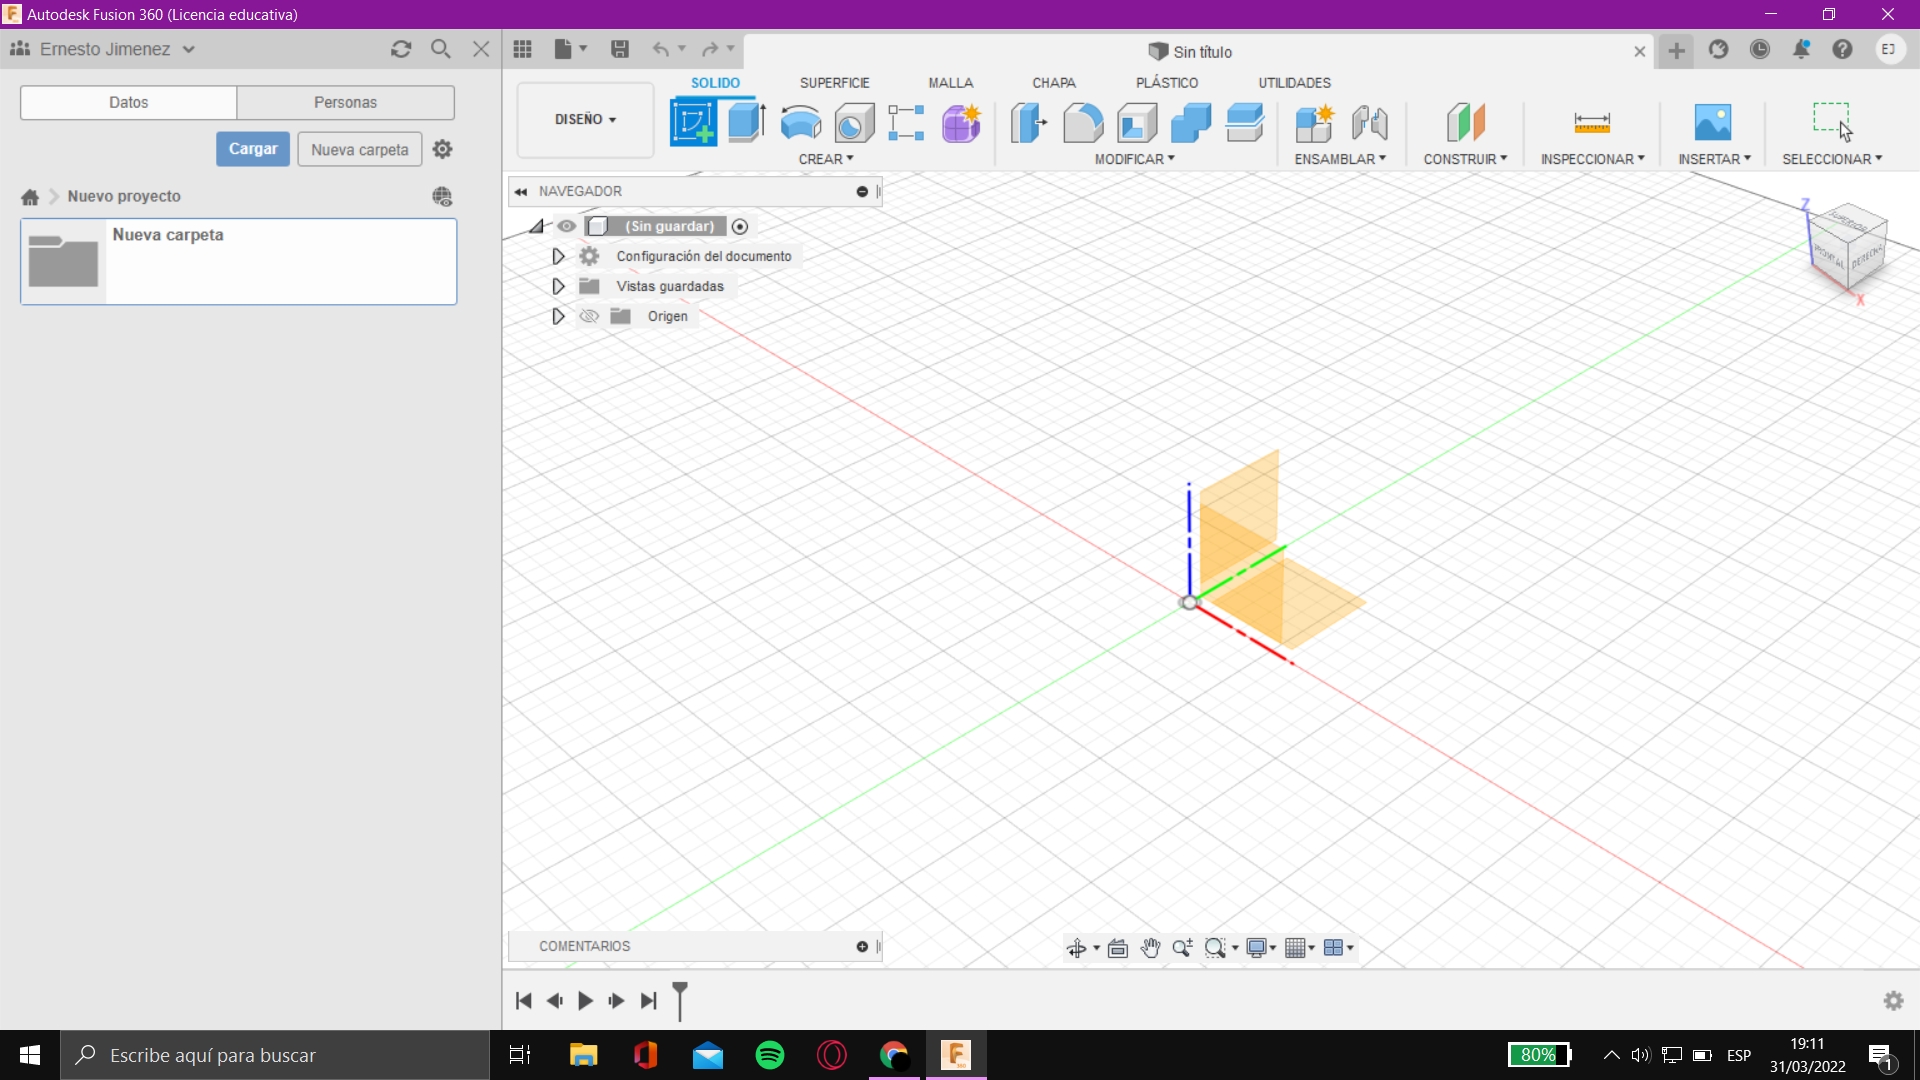Select the Revolve tool icon
Image resolution: width=1920 pixels, height=1080 pixels.
800,123
